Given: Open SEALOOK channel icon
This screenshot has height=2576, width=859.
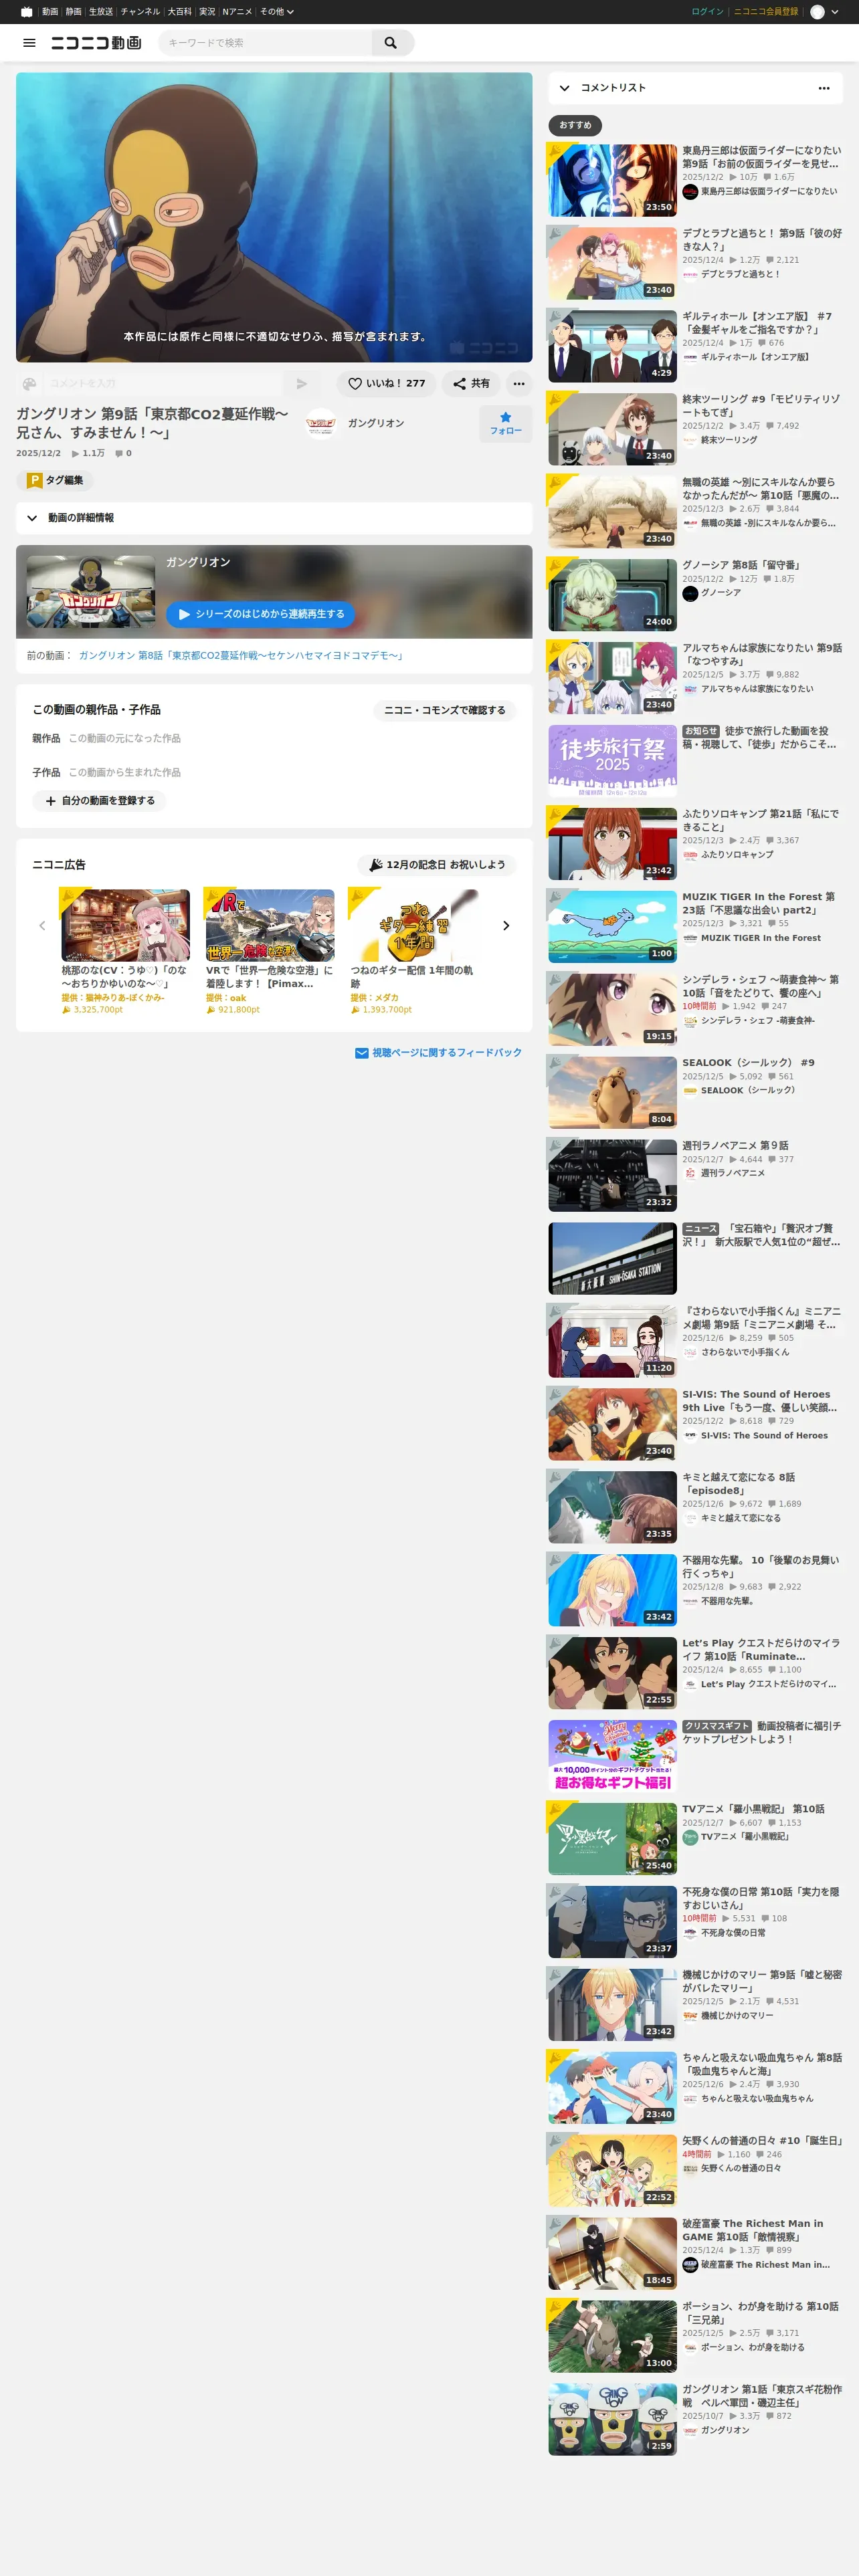Looking at the screenshot, I should point(690,1091).
